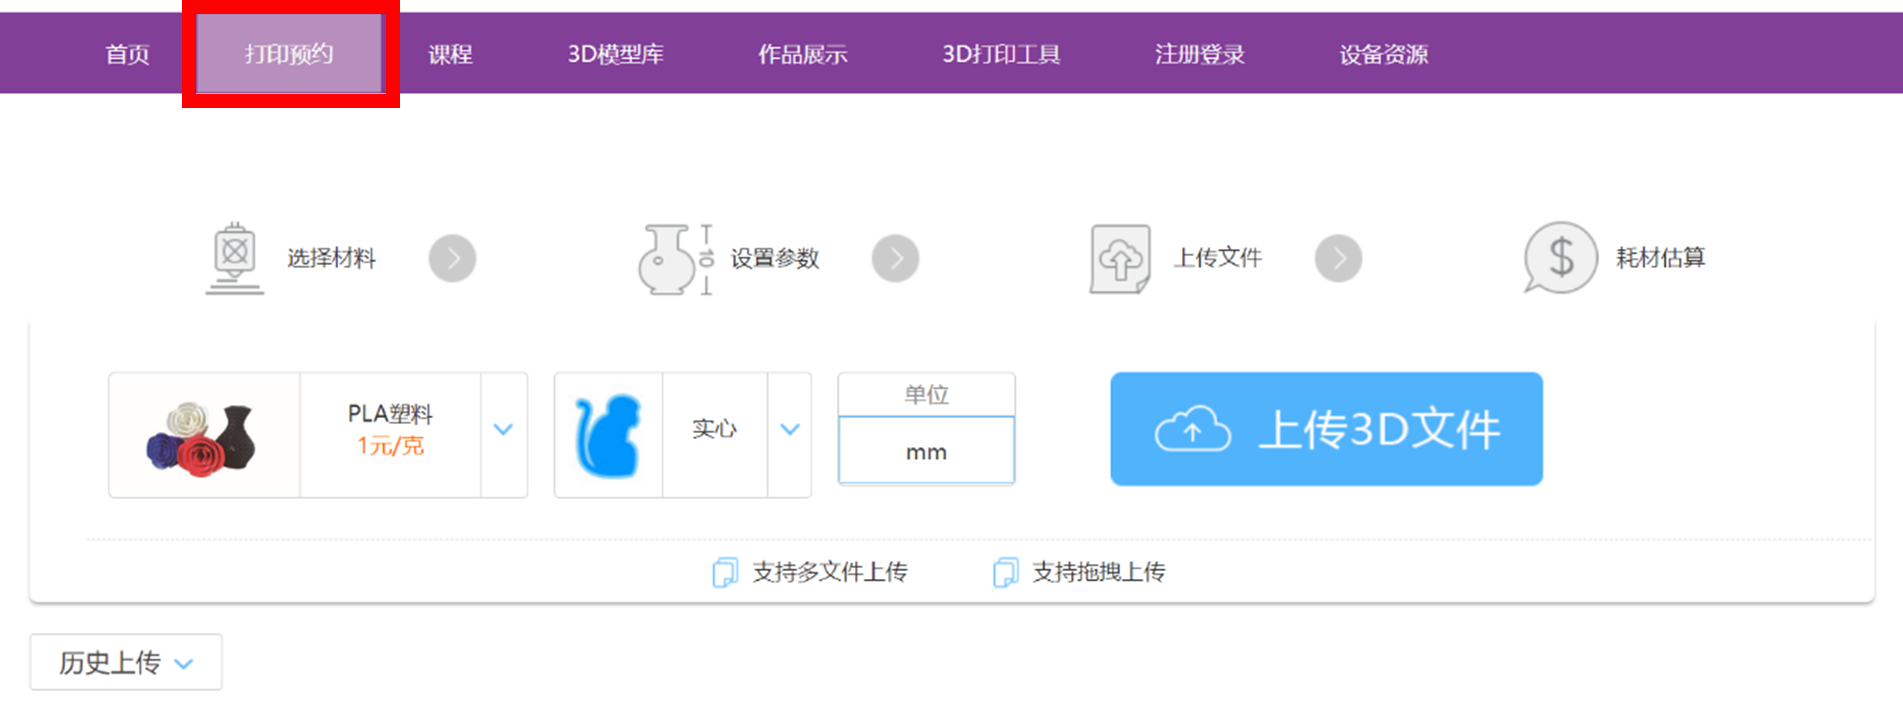Click the 上传3D文件 button
Image resolution: width=1903 pixels, height=701 pixels.
click(x=1326, y=429)
